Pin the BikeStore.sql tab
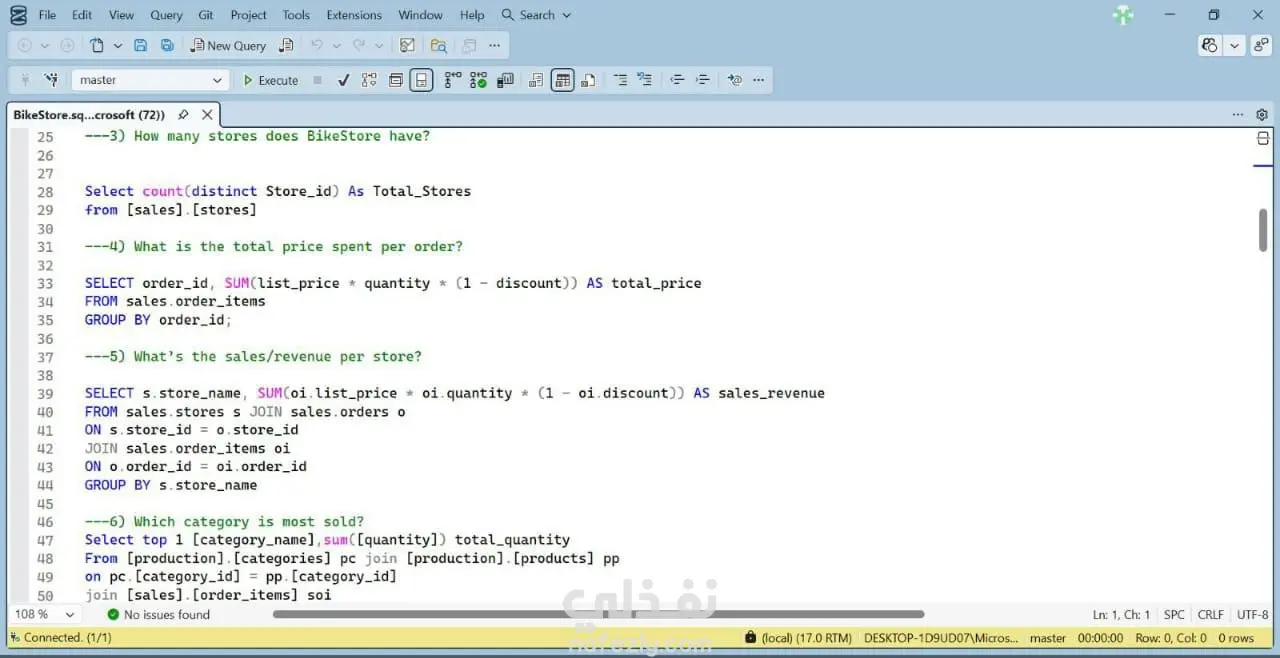Screen dimensions: 1280x658 pos(183,115)
